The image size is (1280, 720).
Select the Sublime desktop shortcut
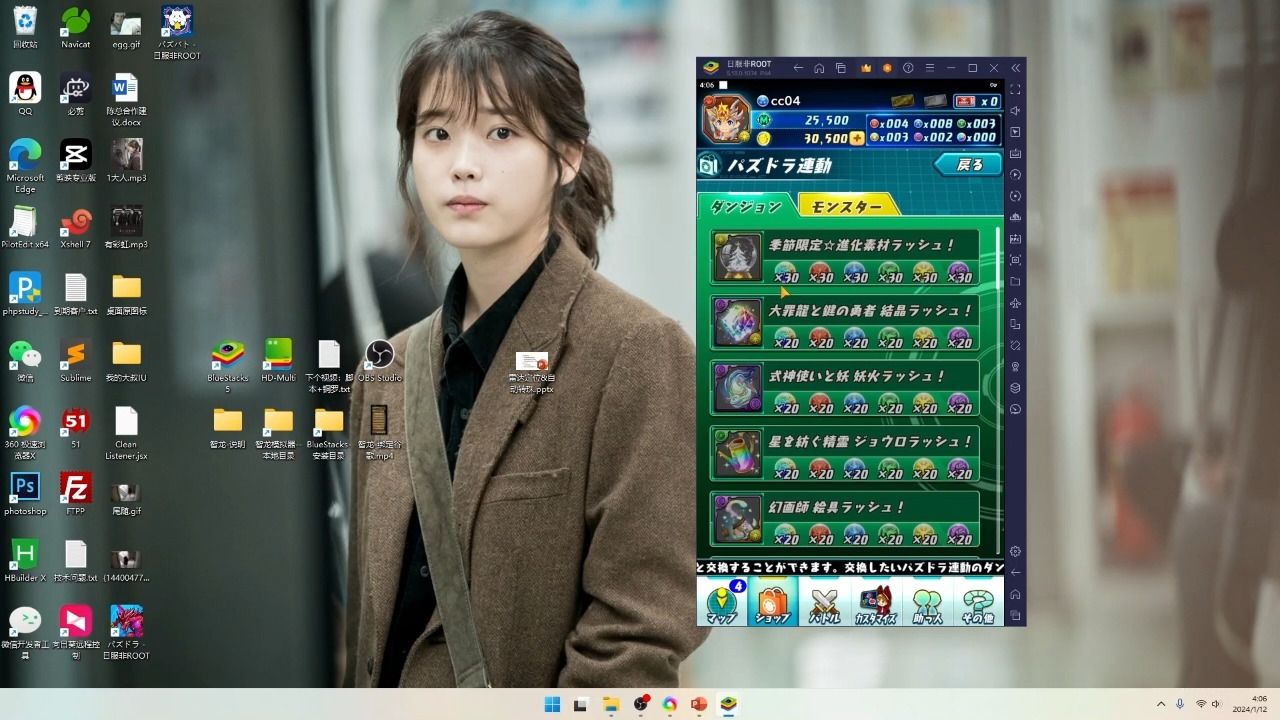pos(76,361)
